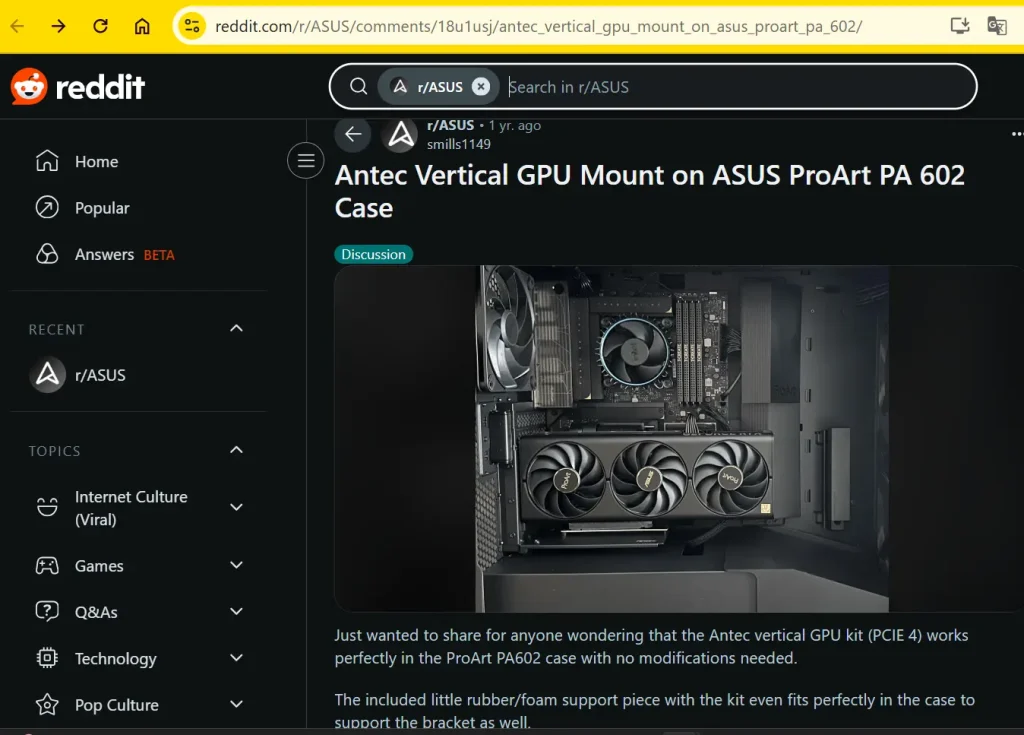Viewport: 1024px width, 735px height.
Task: Expand the Games topic
Action: 236,565
